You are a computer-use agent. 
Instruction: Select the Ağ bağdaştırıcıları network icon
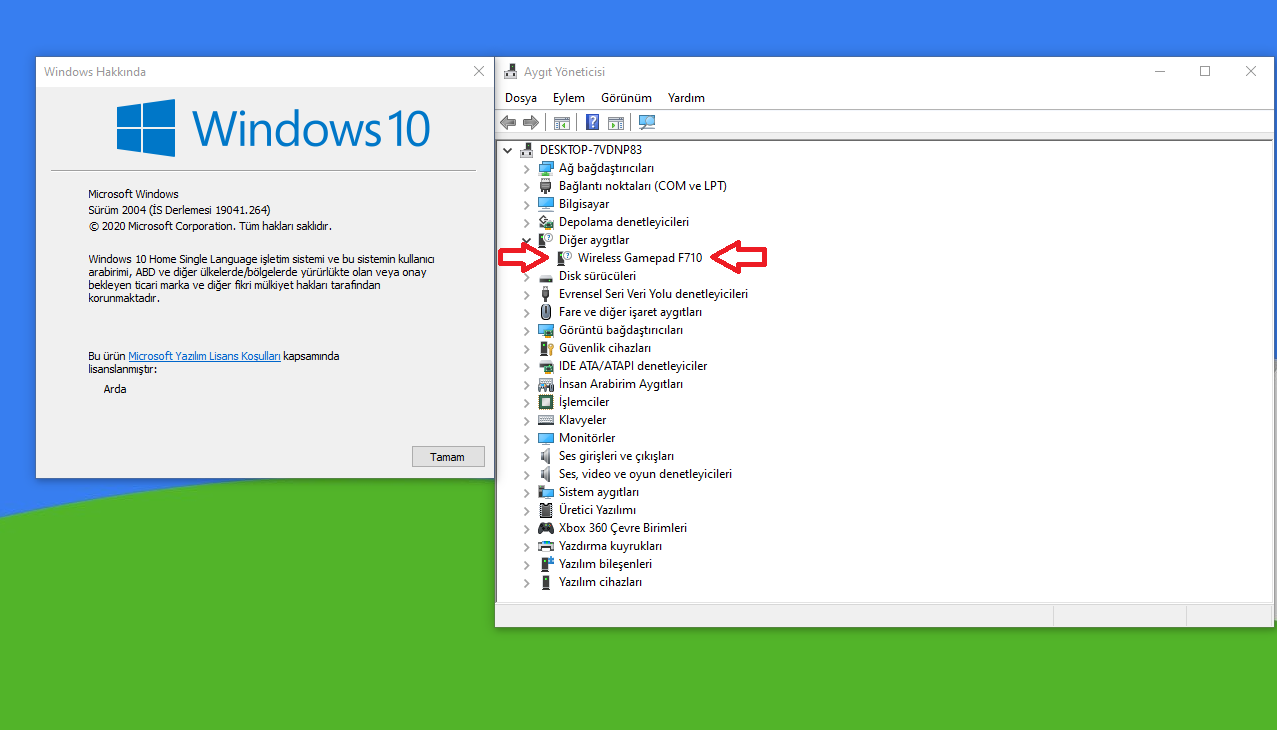[546, 168]
